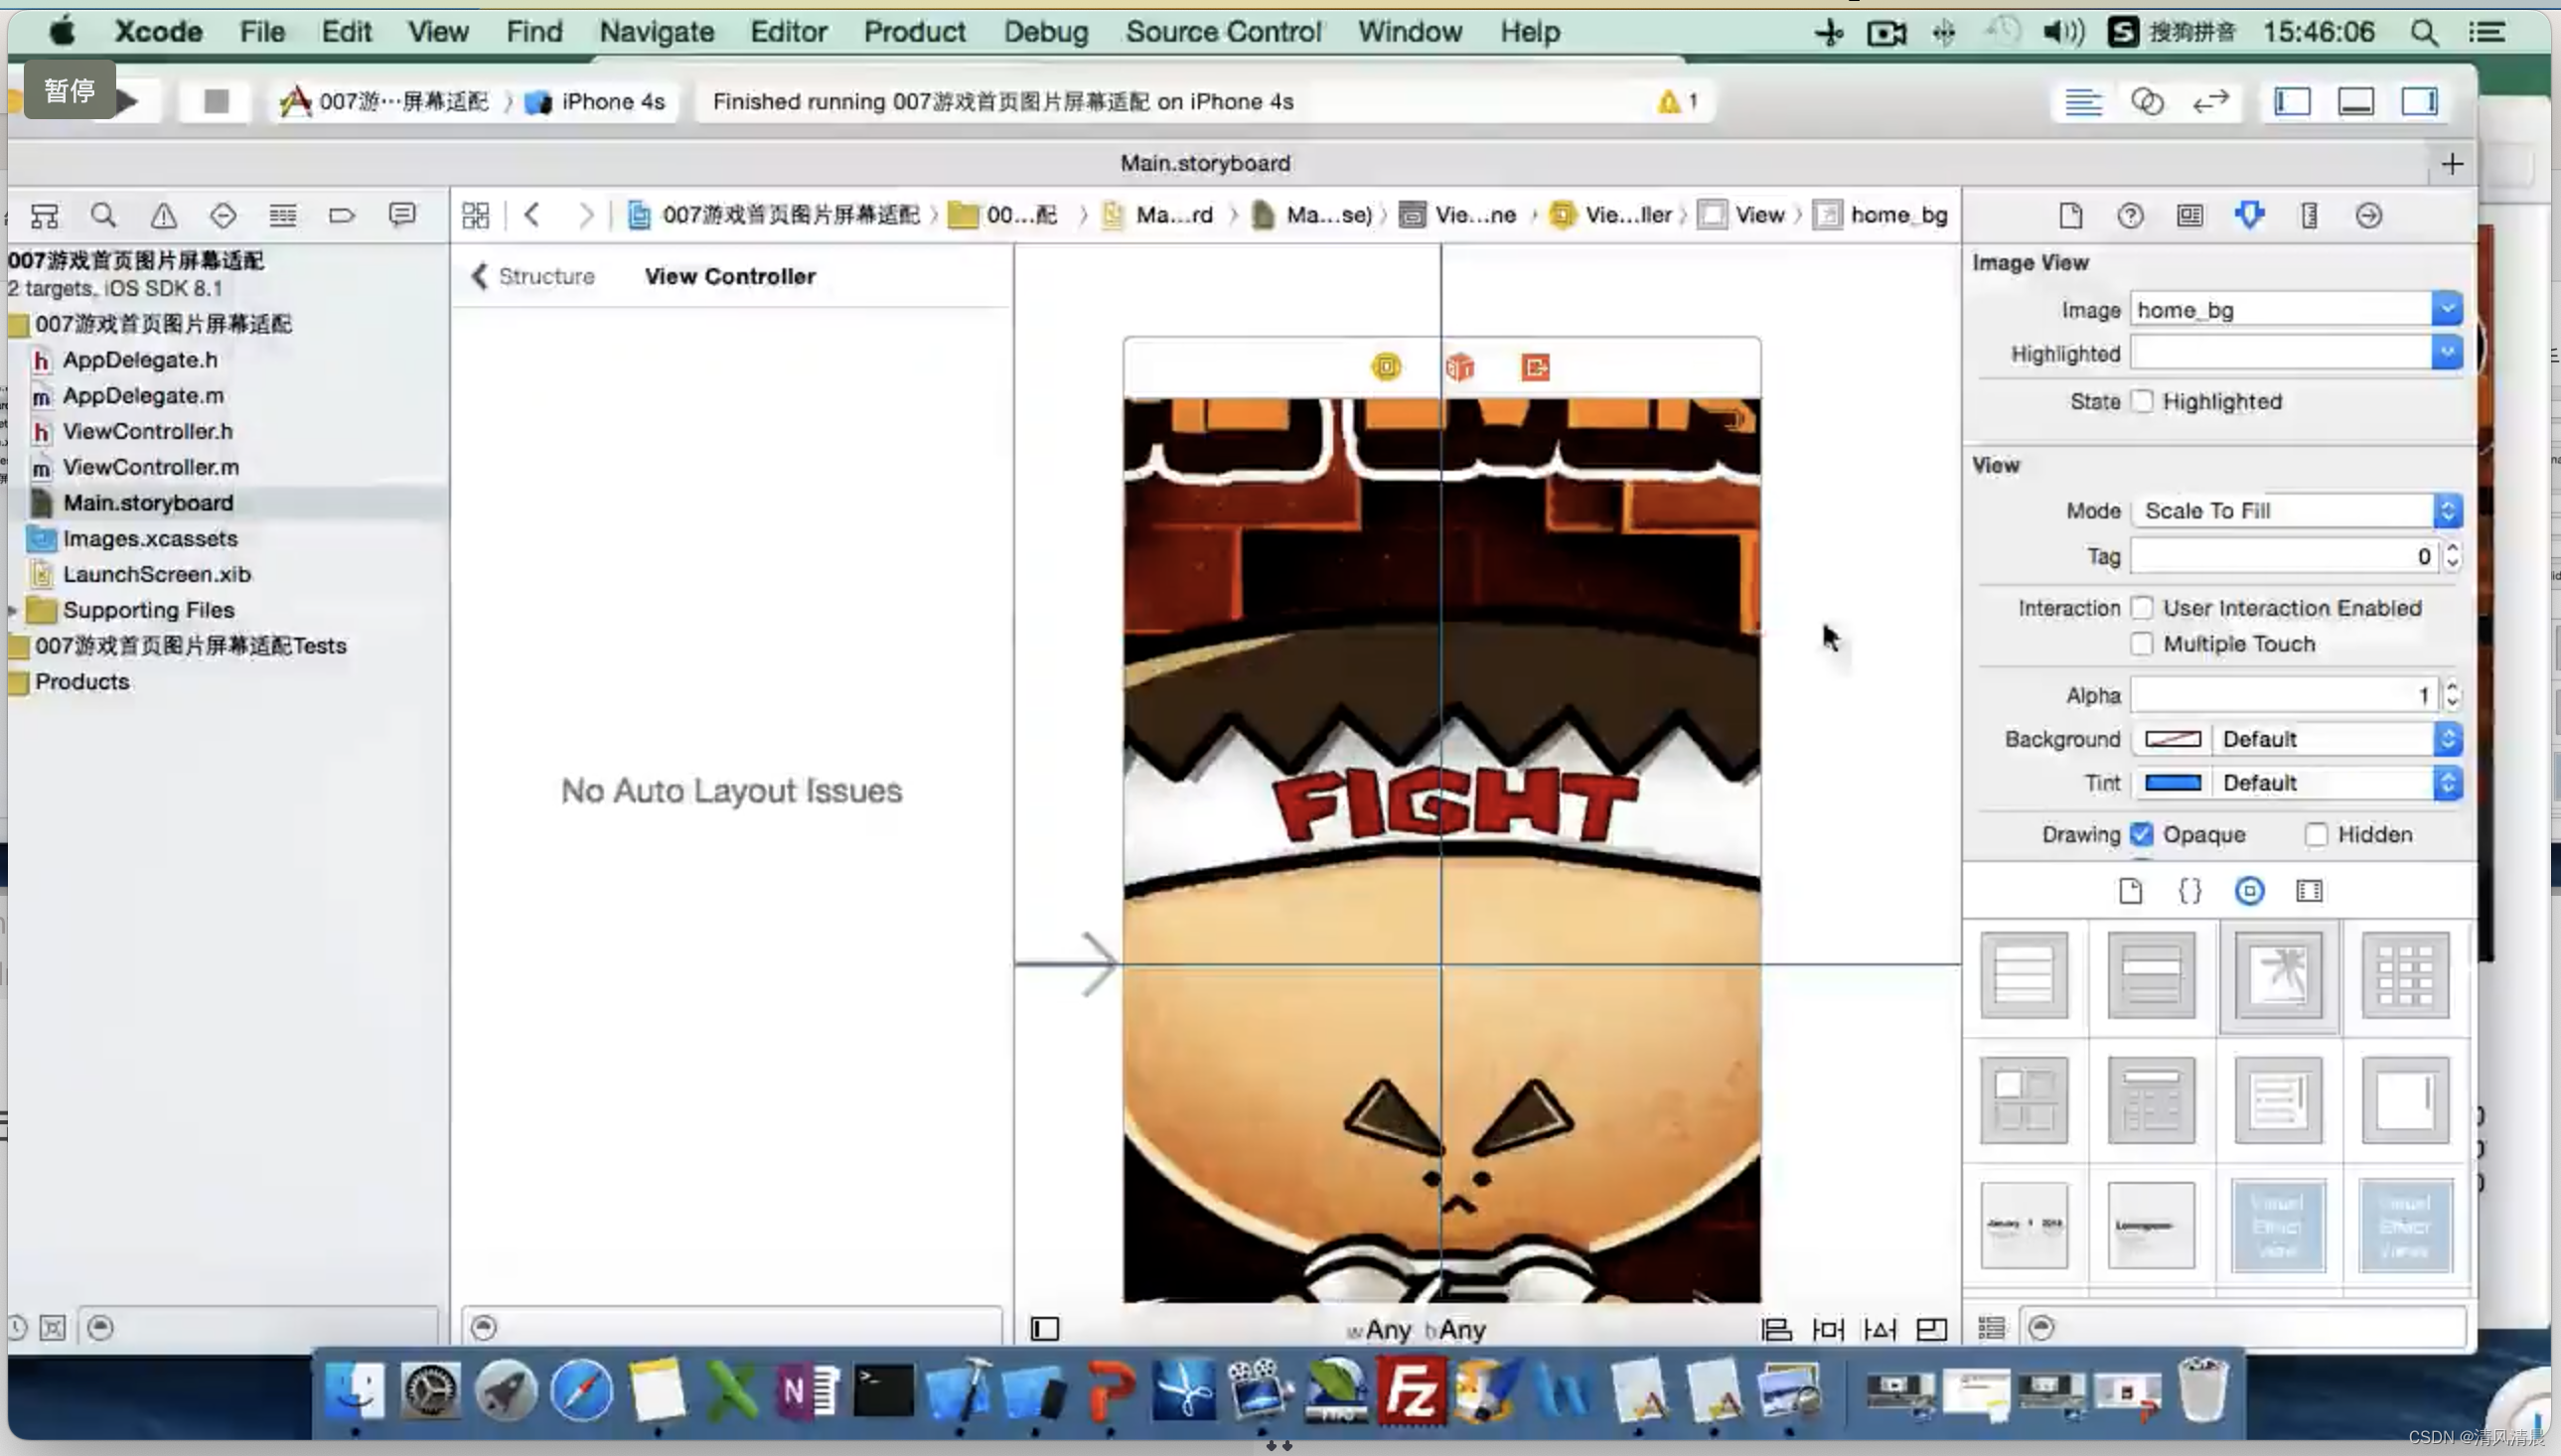This screenshot has width=2561, height=1456.
Task: Go back to Structure outline
Action: [x=533, y=276]
